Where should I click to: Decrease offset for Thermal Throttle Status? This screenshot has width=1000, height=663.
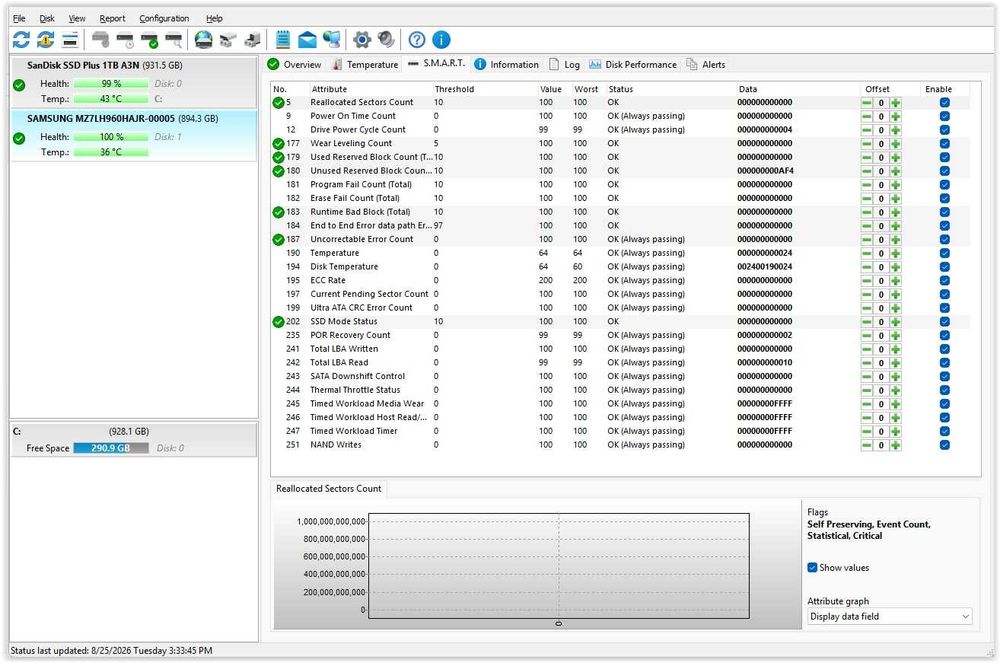coord(867,391)
